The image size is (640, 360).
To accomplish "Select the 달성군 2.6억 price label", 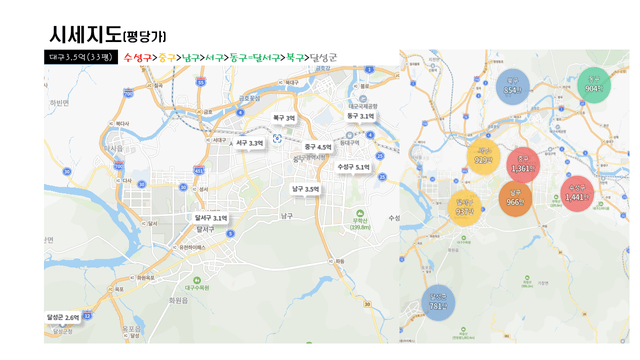I will (x=63, y=317).
